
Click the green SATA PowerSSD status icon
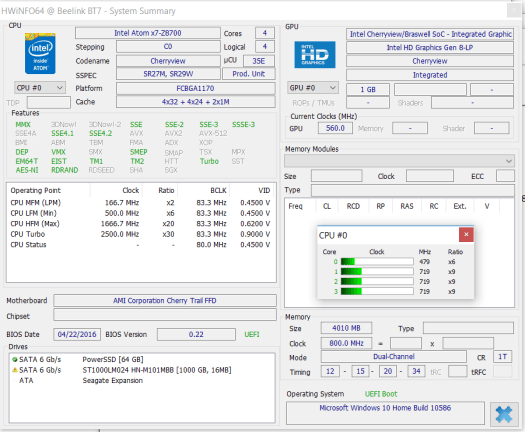tap(15, 359)
